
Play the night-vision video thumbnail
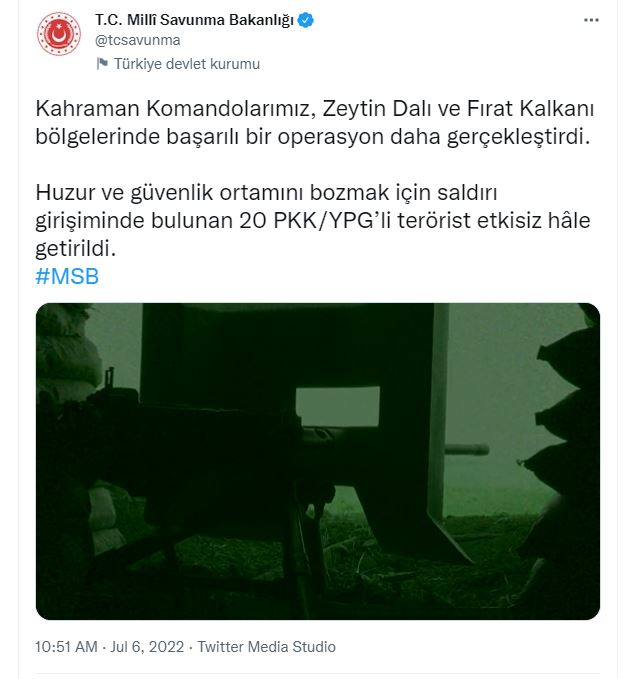[318, 461]
